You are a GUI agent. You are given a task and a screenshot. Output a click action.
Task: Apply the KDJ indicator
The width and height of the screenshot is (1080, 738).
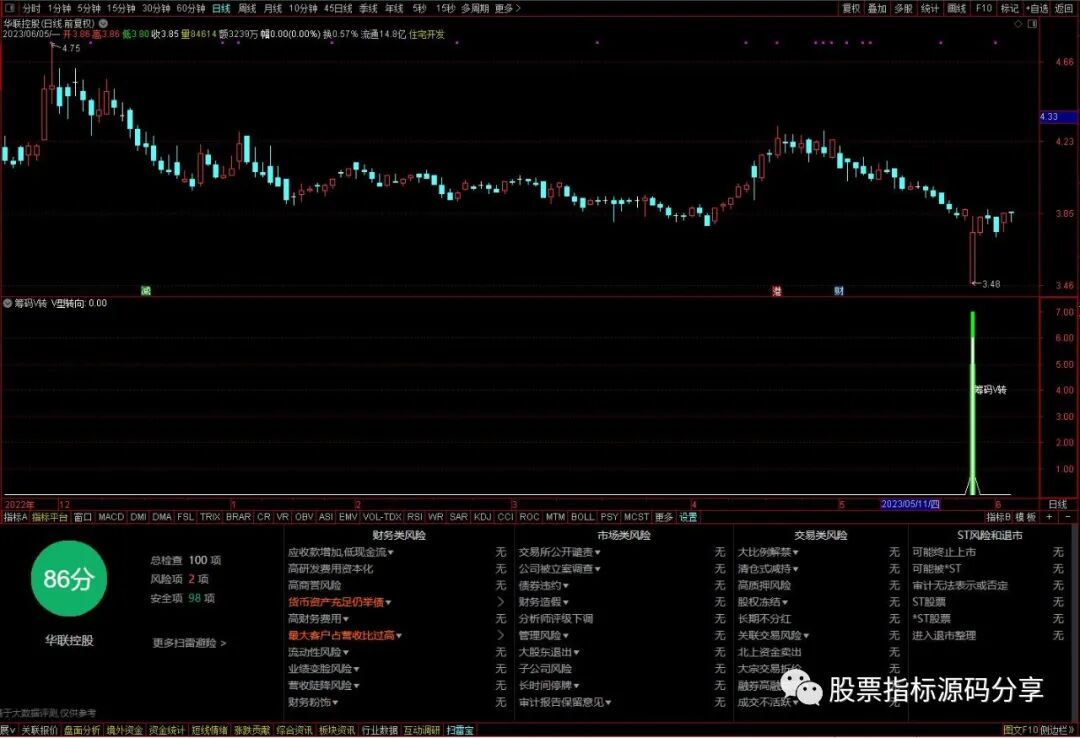pos(483,517)
